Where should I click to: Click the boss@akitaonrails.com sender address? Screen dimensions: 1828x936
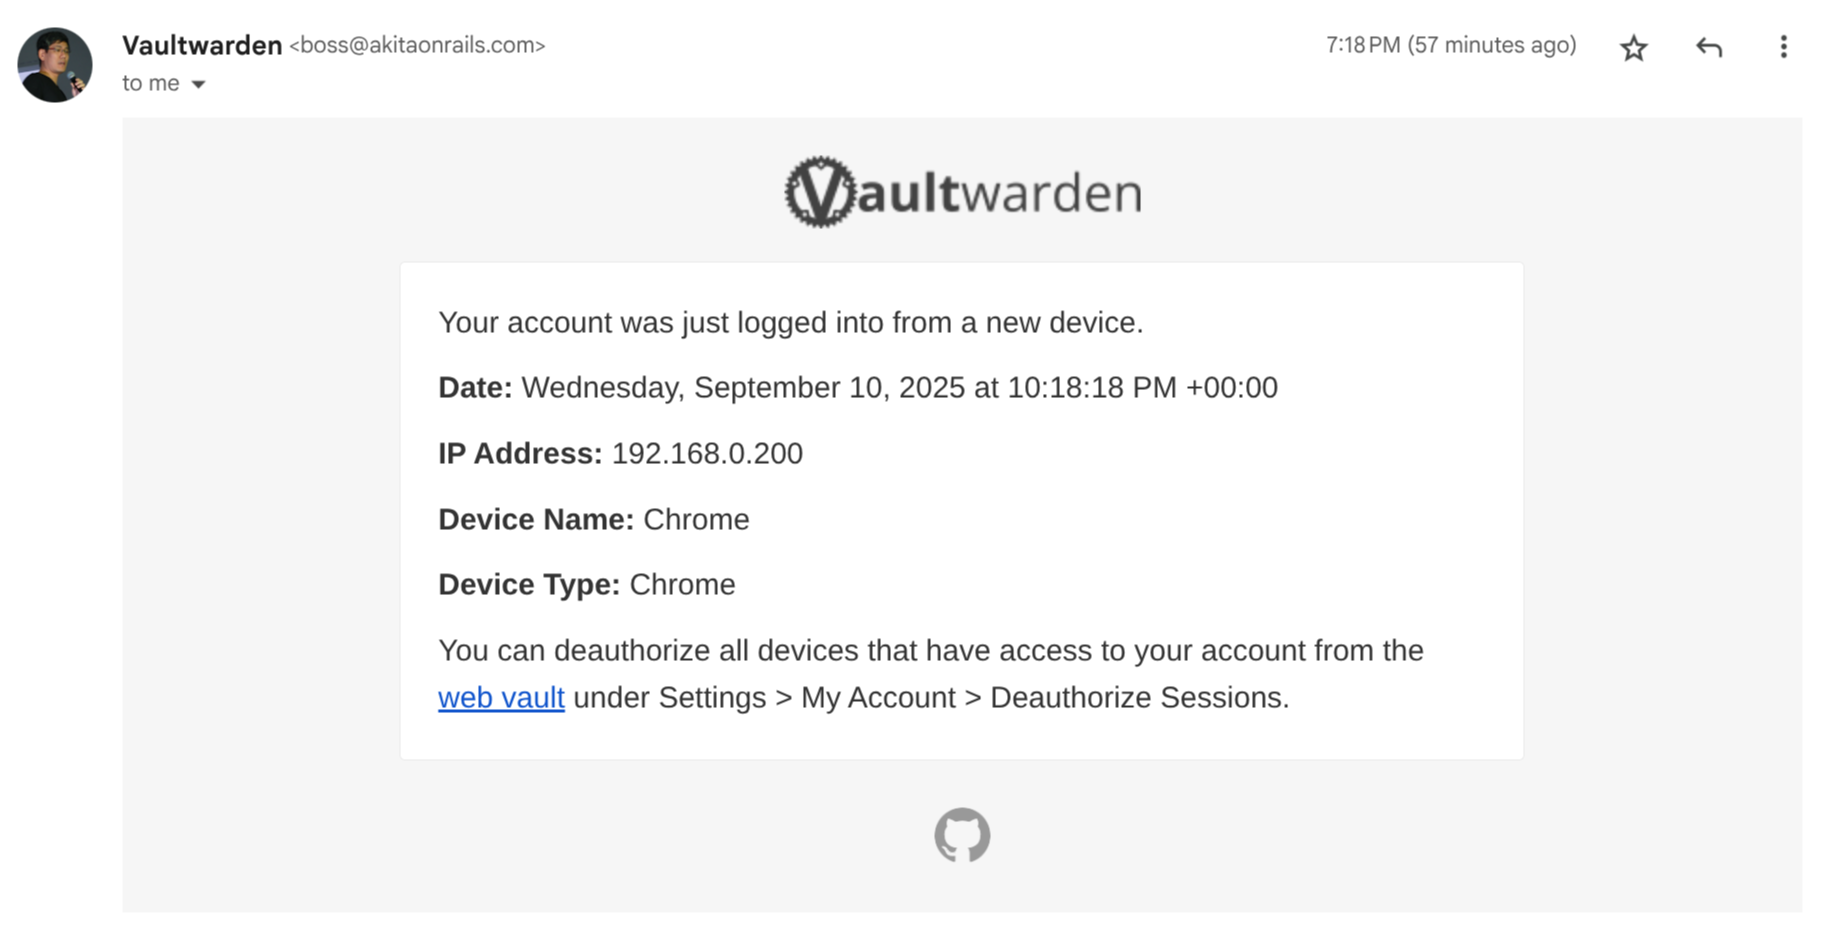pos(417,45)
